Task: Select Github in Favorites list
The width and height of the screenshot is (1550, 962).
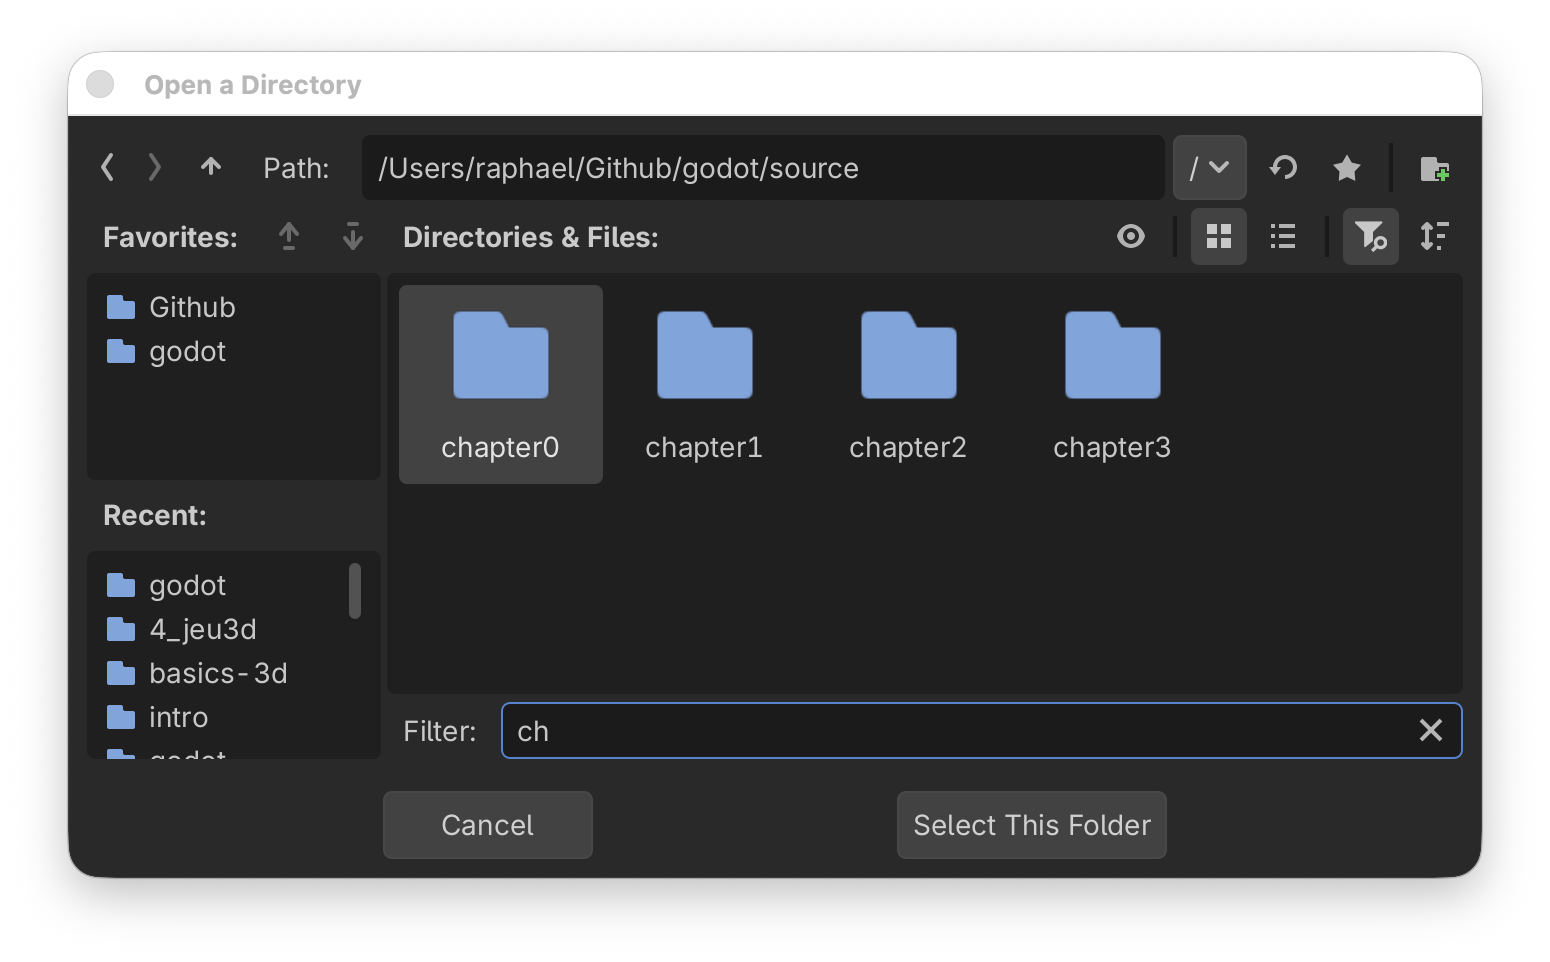Action: coord(192,307)
